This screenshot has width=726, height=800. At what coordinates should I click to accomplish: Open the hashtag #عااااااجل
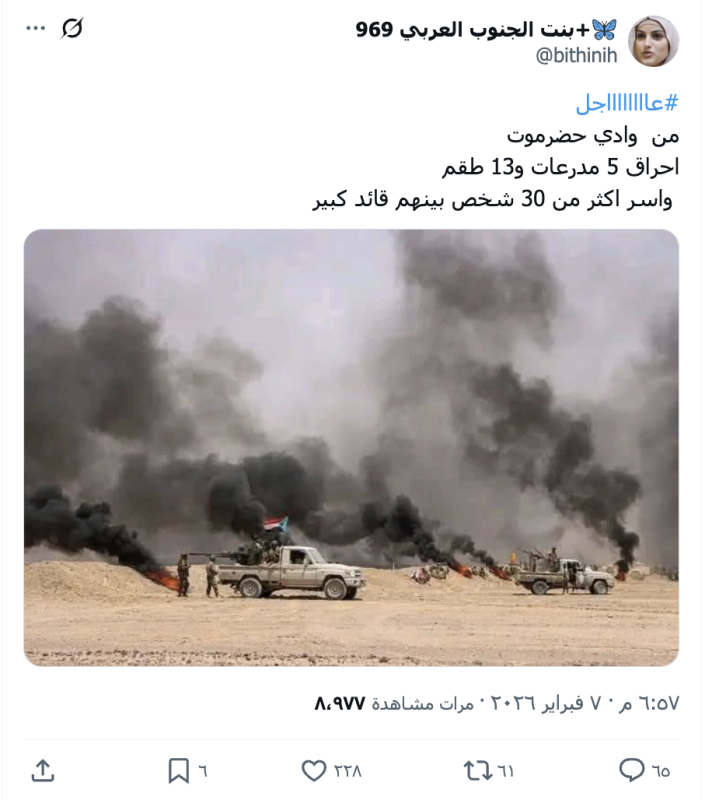click(627, 103)
